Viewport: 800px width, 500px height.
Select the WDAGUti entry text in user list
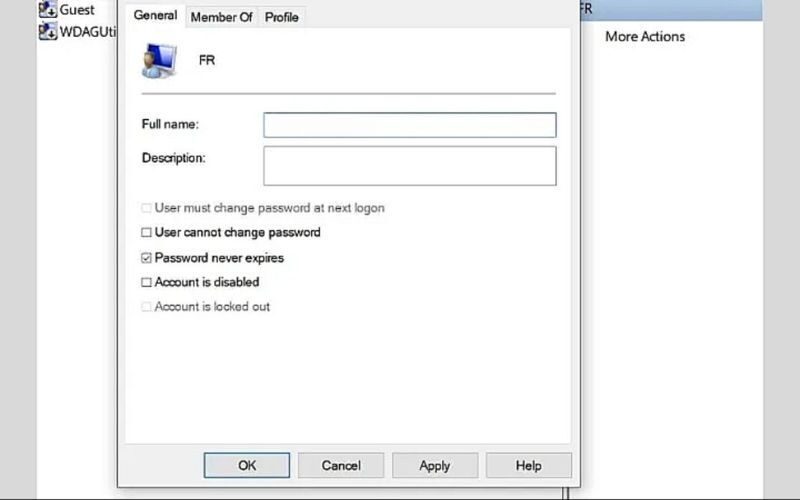88,32
